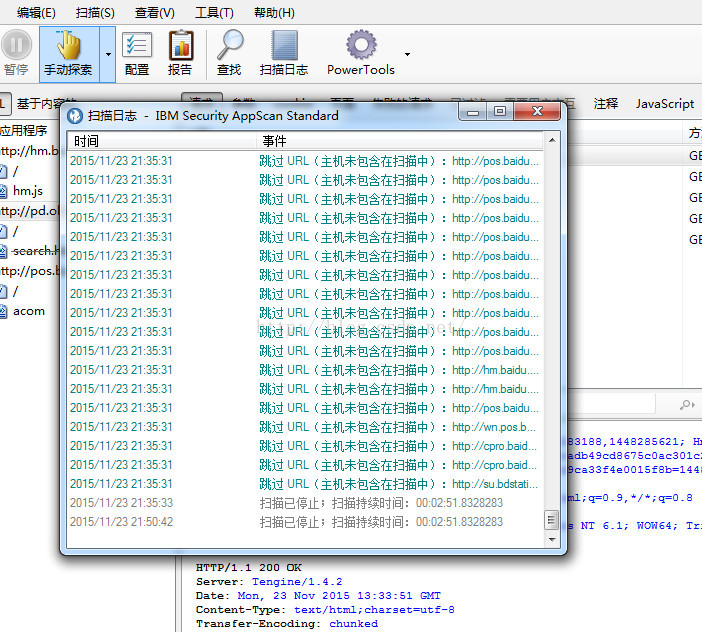Image resolution: width=702 pixels, height=632 pixels.
Task: Click the Find (查找) magnifier icon
Action: 230,45
